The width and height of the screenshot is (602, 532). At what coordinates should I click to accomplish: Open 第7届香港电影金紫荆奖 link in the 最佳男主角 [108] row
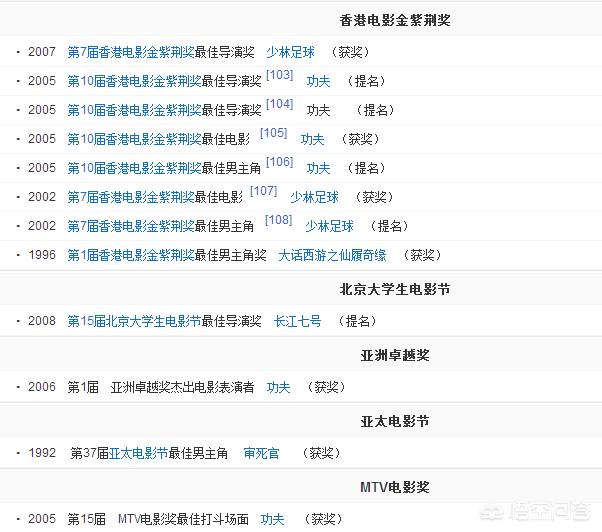pos(131,226)
